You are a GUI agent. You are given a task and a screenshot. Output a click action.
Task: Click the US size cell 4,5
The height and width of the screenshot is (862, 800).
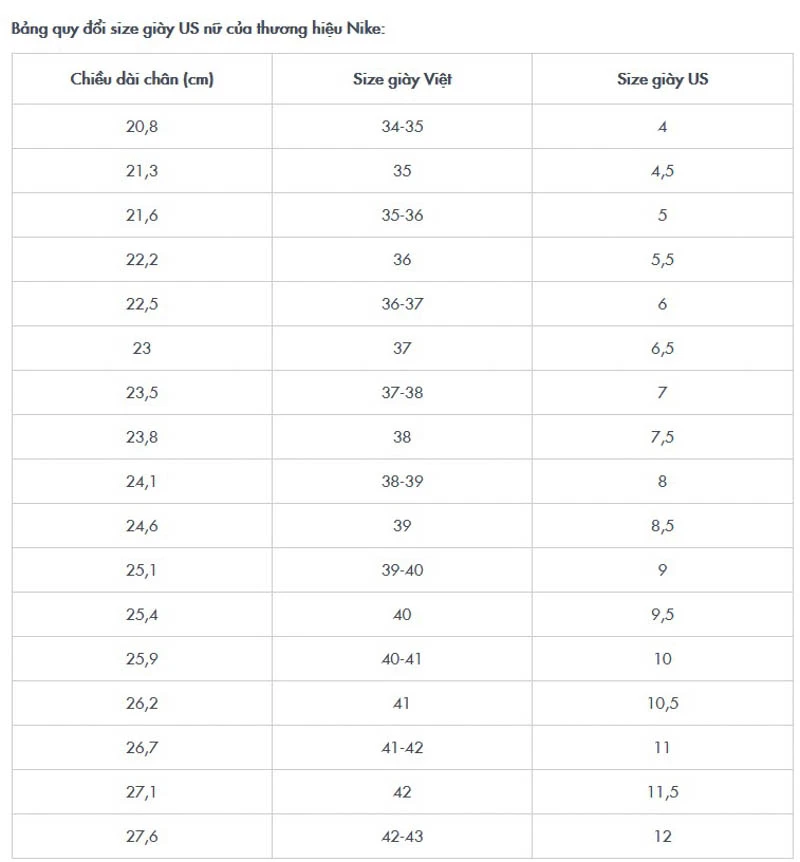click(x=662, y=171)
